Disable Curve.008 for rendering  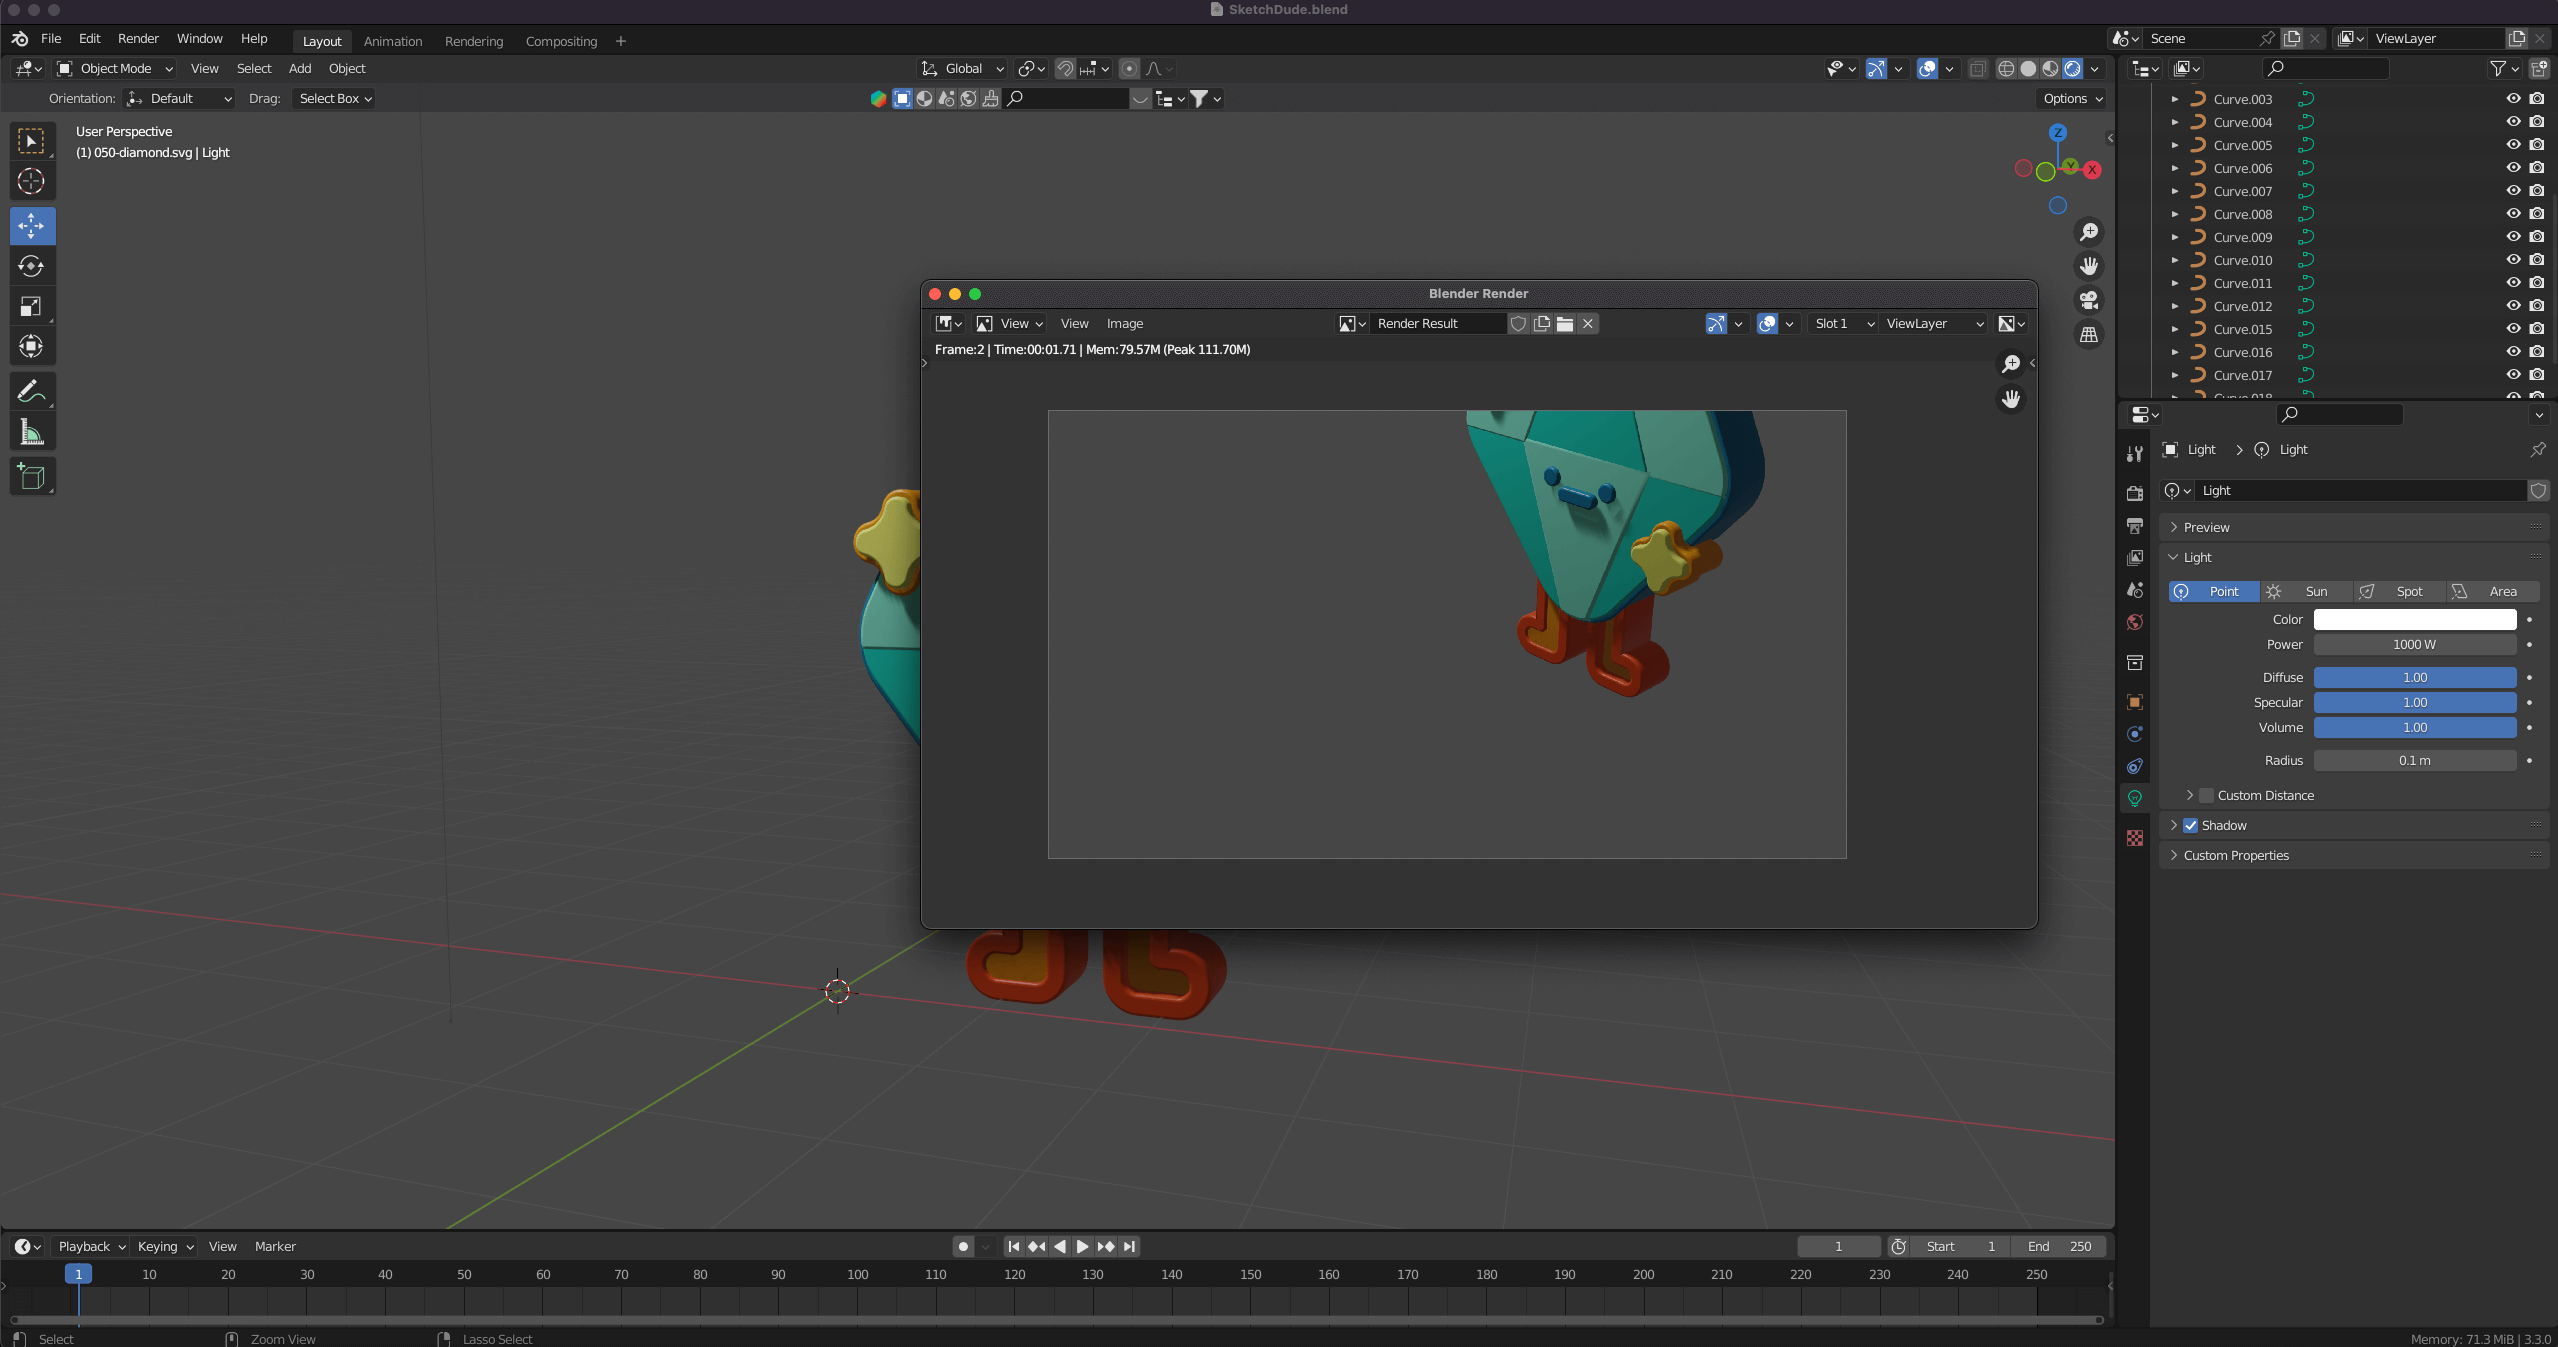pos(2538,213)
